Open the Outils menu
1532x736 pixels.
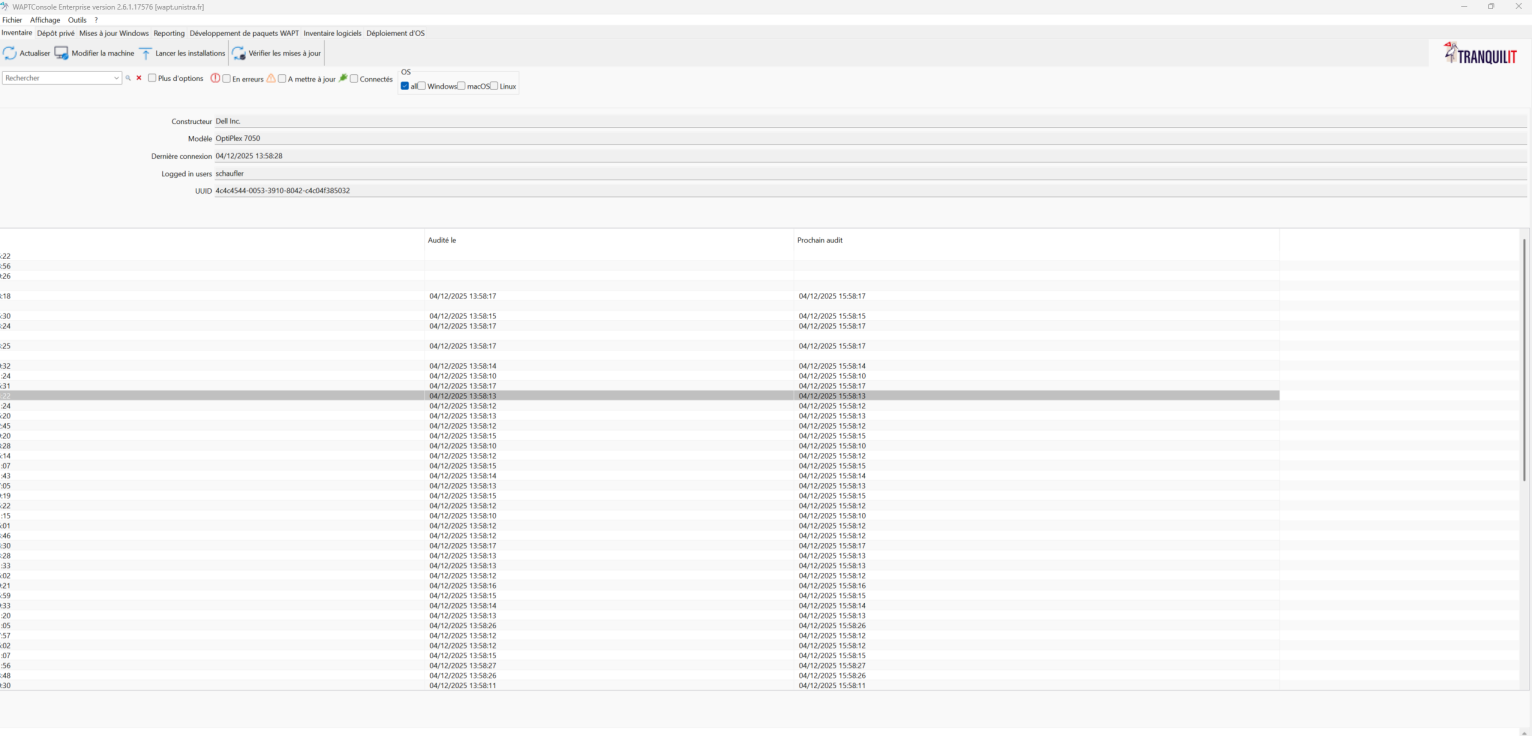click(x=77, y=20)
